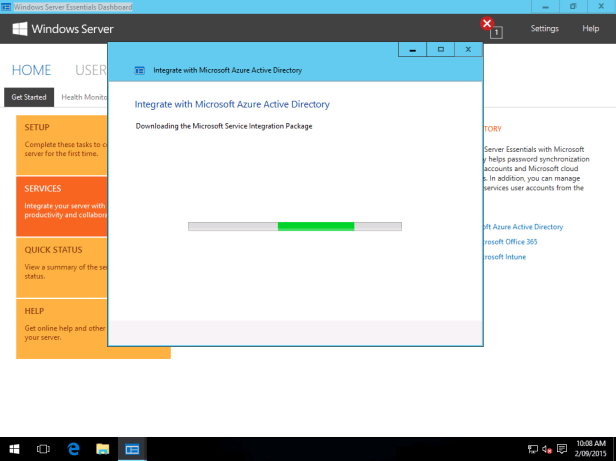Open the Start menu

point(14,449)
